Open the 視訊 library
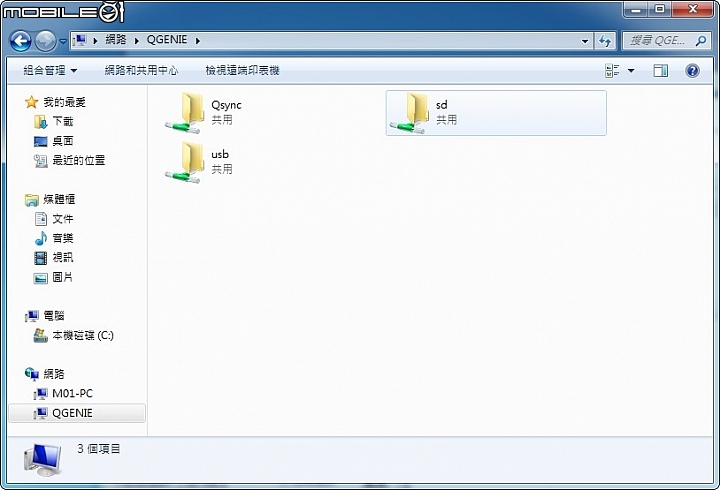This screenshot has height=490, width=720. pos(63,257)
